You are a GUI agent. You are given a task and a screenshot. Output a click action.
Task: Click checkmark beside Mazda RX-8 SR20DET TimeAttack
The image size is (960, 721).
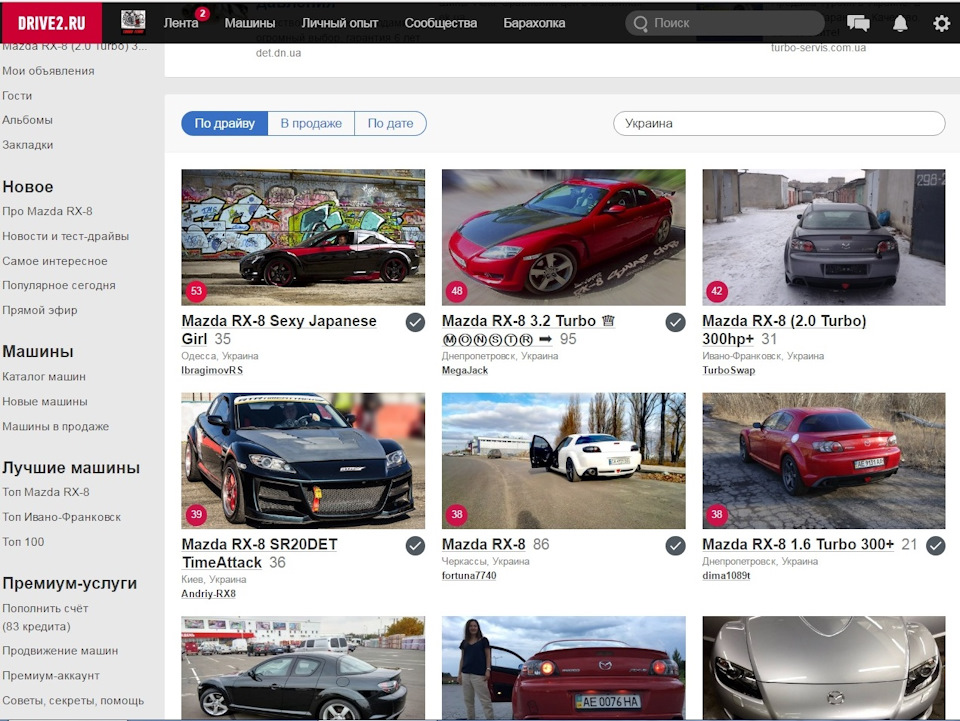point(415,545)
